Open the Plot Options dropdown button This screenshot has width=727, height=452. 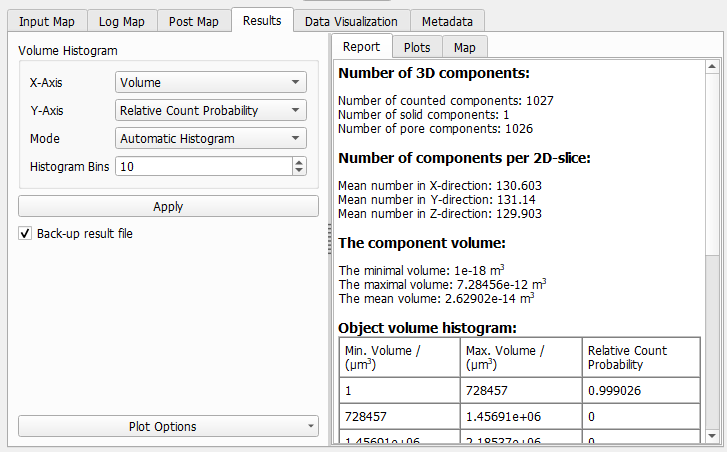pos(168,426)
